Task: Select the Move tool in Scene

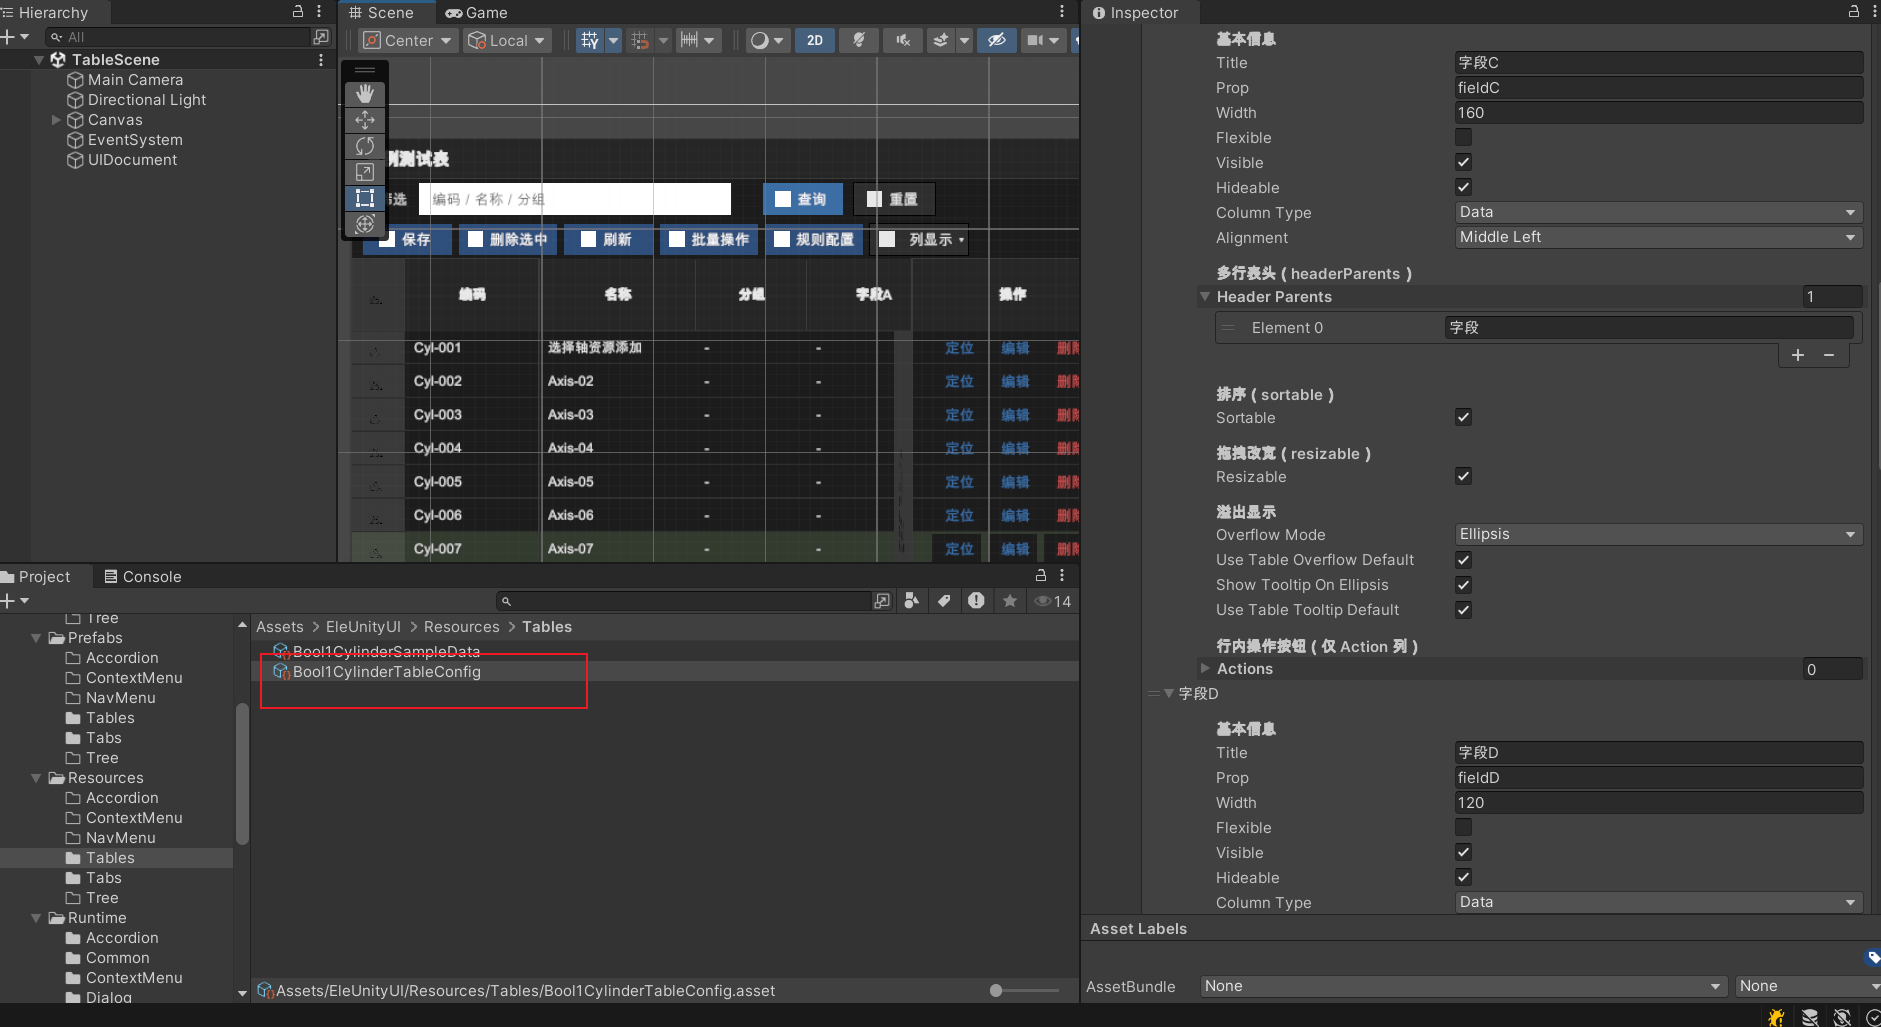Action: [x=365, y=120]
